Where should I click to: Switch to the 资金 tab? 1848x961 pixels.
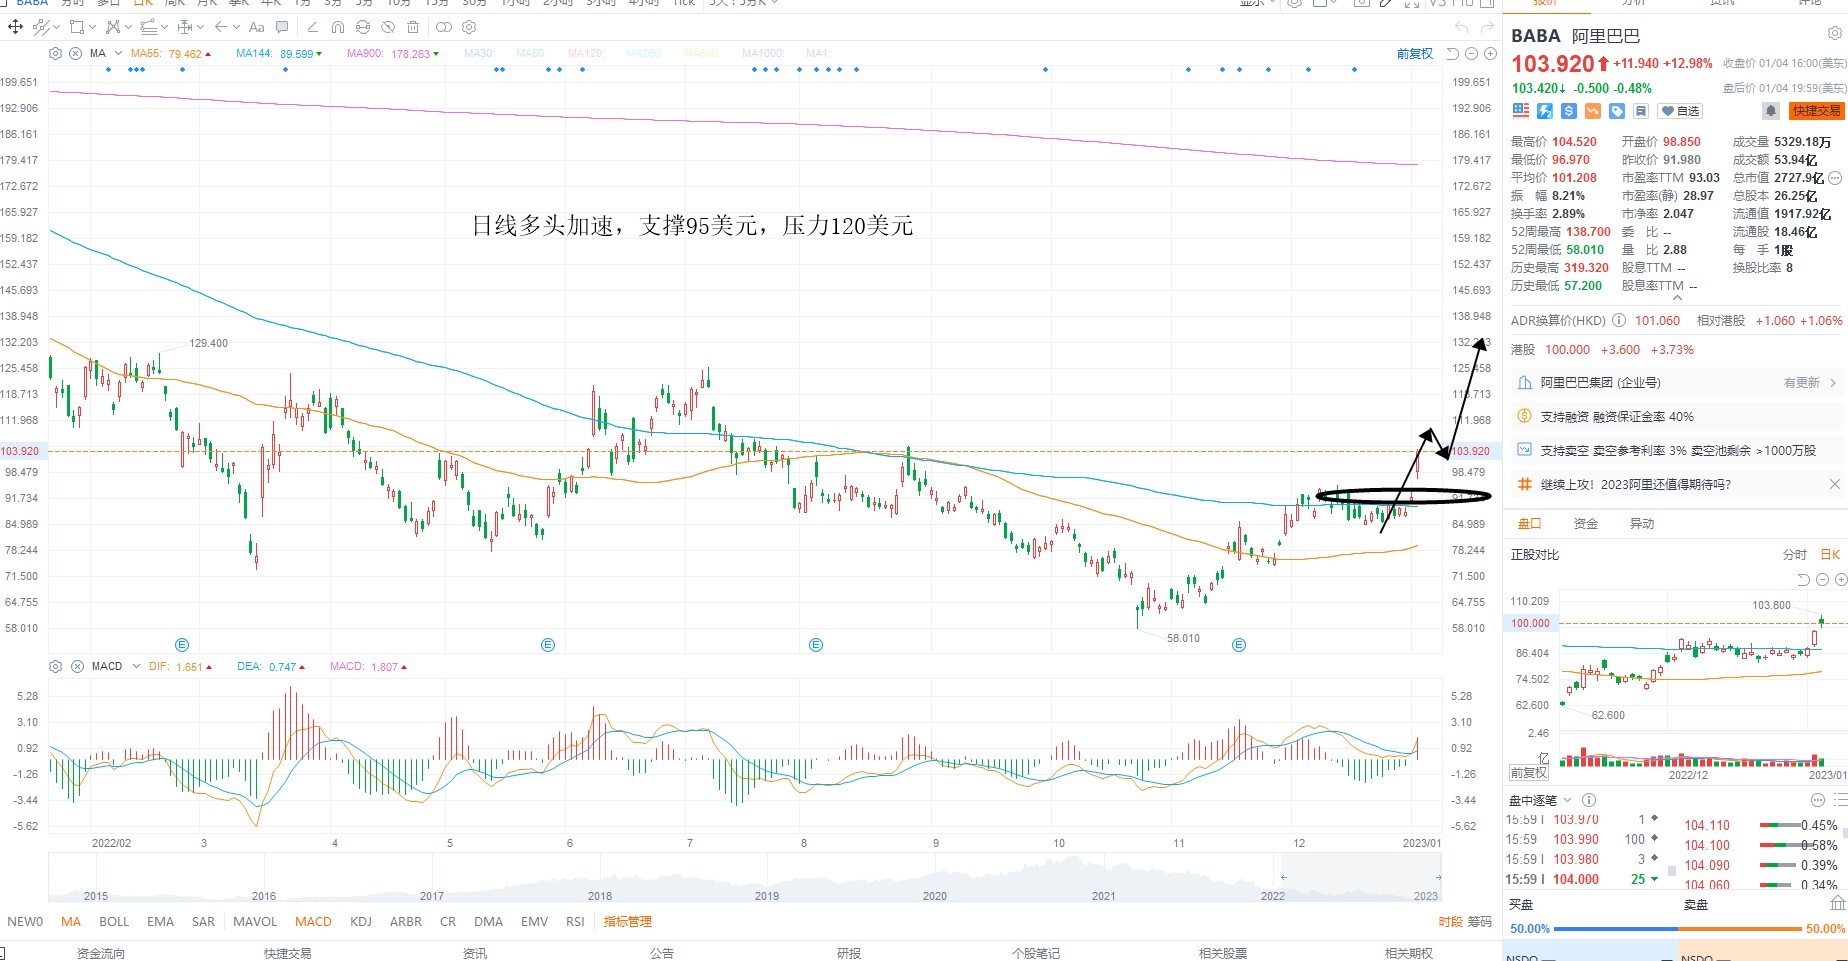(1586, 524)
